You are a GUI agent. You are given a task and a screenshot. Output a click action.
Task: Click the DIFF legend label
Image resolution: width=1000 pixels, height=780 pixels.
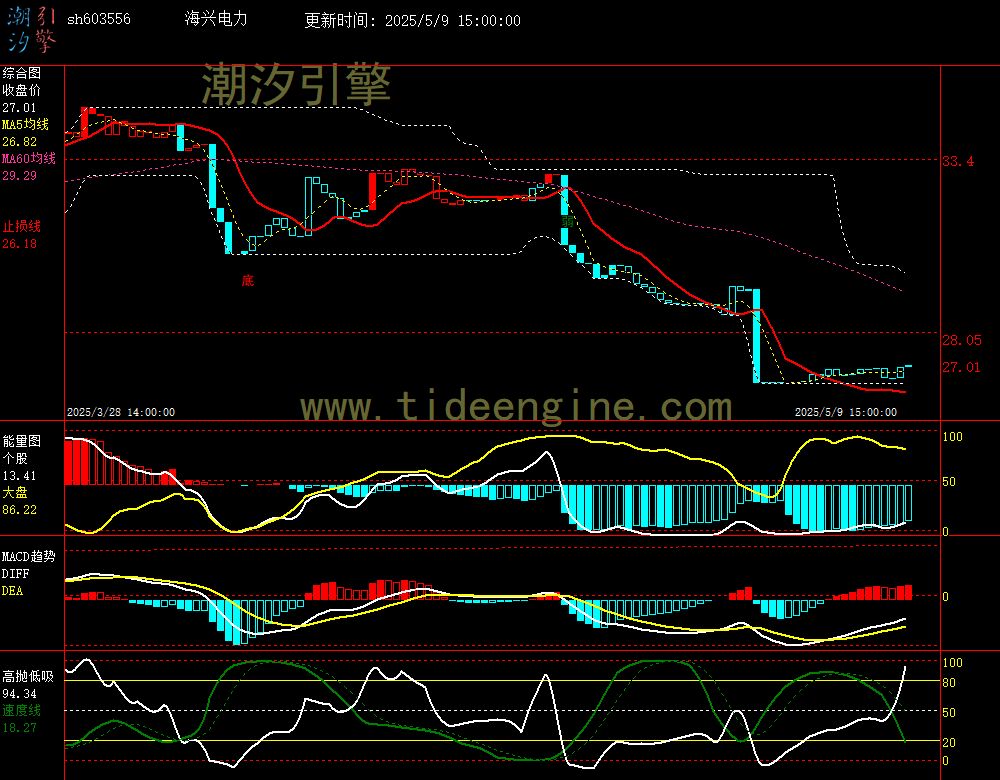pyautogui.click(x=15, y=573)
